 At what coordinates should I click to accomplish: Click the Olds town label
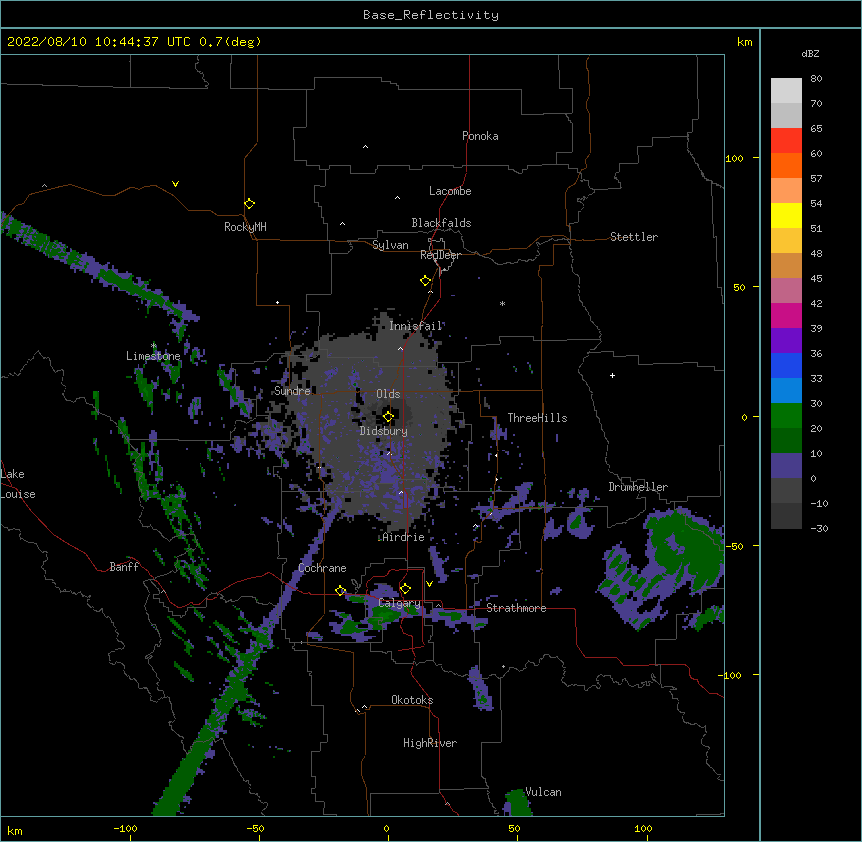coord(388,394)
